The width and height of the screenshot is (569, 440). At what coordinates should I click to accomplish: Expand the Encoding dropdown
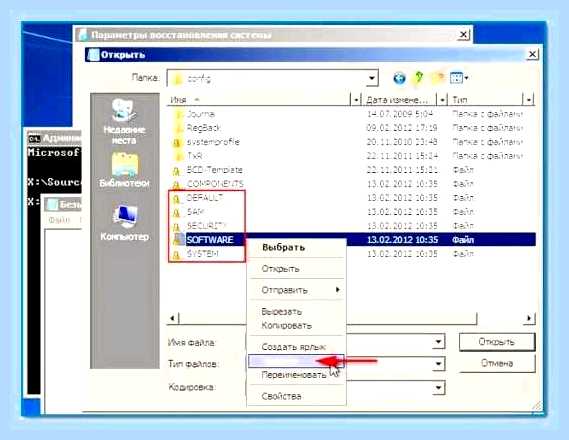click(x=438, y=388)
